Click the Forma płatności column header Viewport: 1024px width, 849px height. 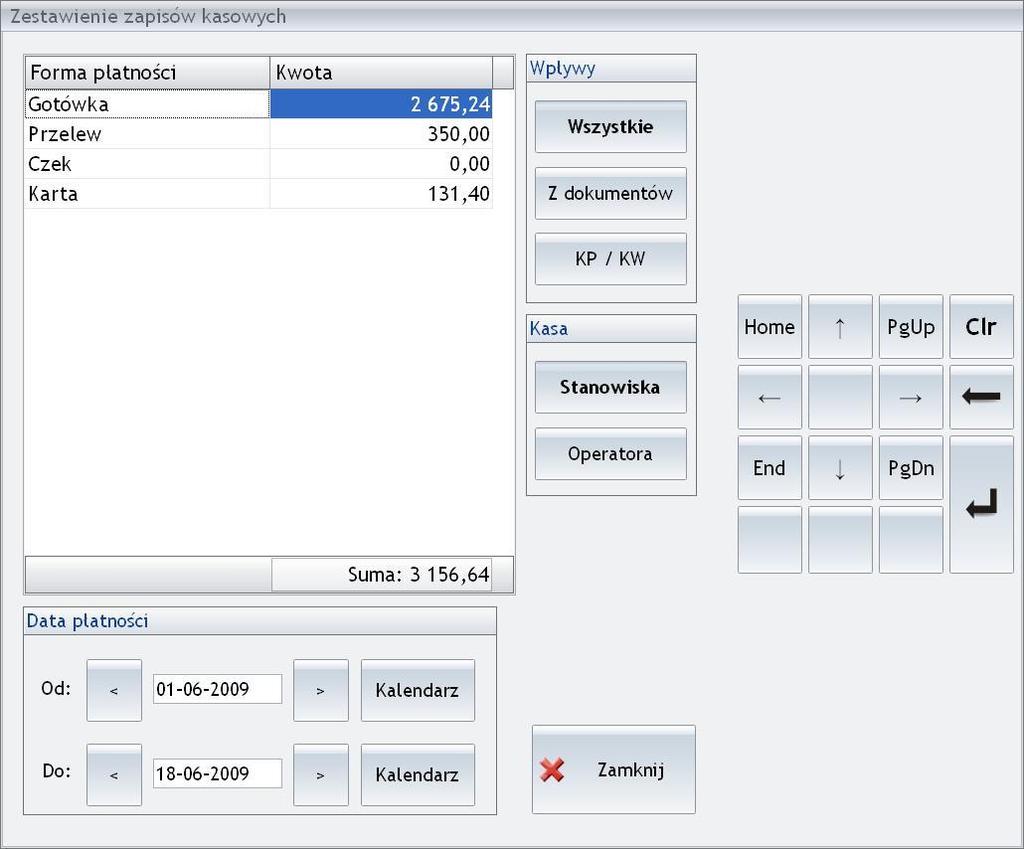148,72
